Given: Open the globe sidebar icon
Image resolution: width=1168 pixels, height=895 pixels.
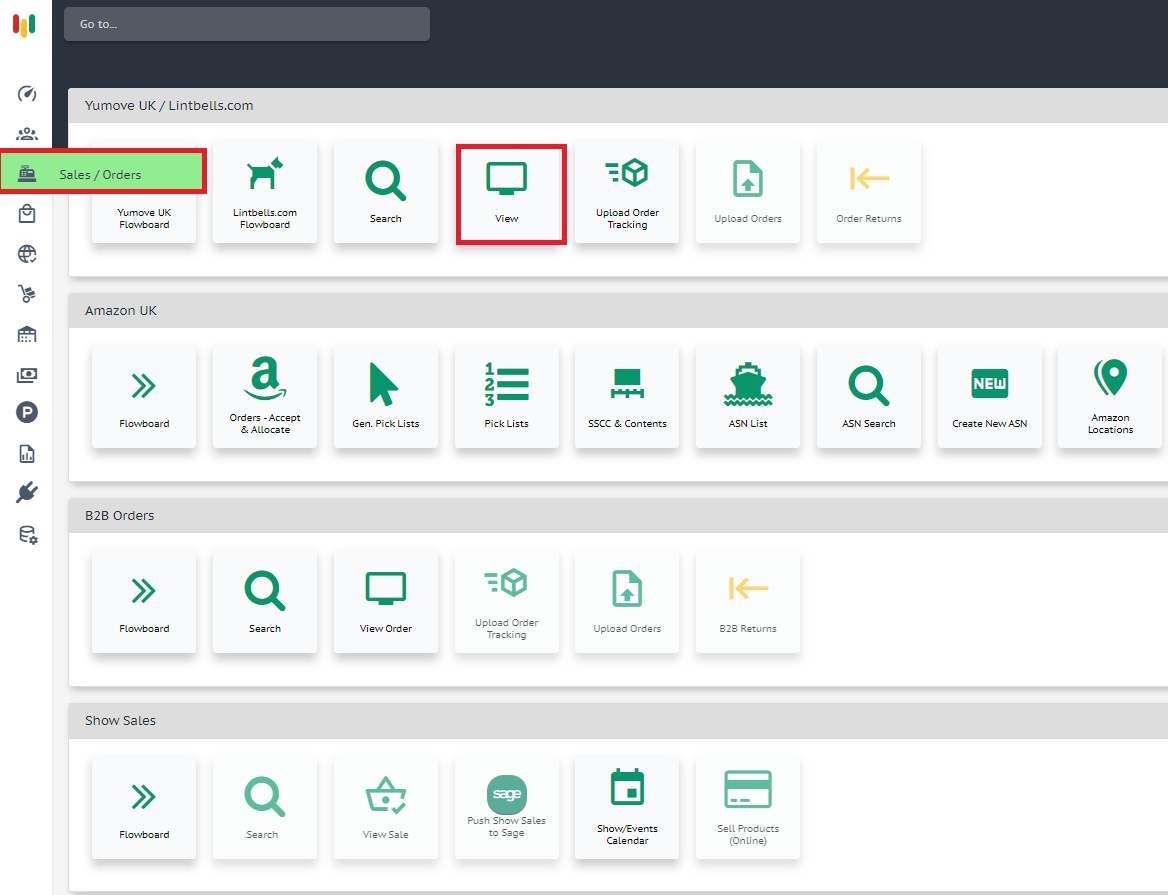Looking at the screenshot, I should (27, 254).
